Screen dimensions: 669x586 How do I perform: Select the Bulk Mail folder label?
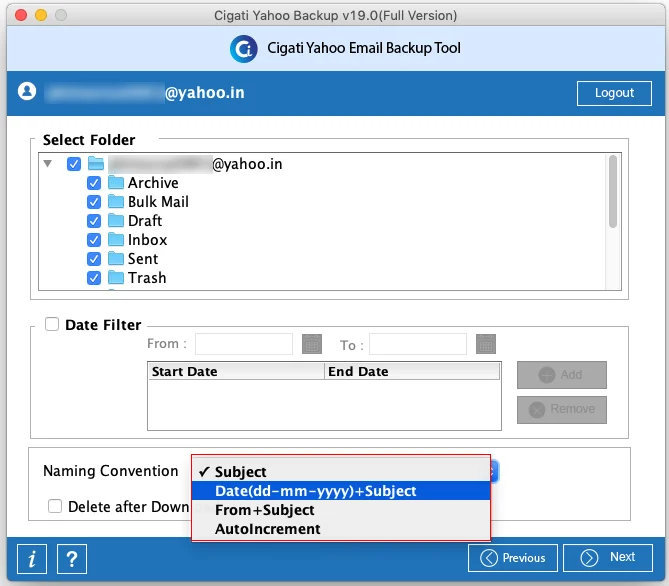pyautogui.click(x=158, y=201)
